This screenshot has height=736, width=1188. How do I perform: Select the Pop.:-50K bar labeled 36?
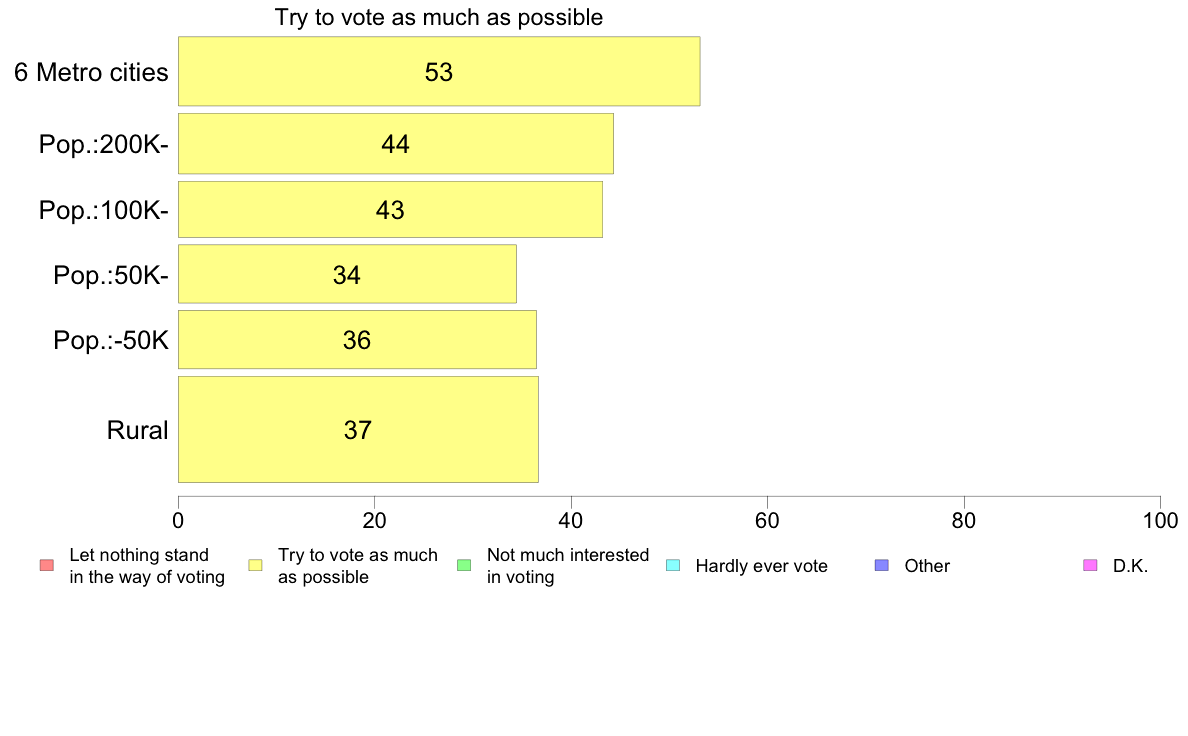[357, 340]
